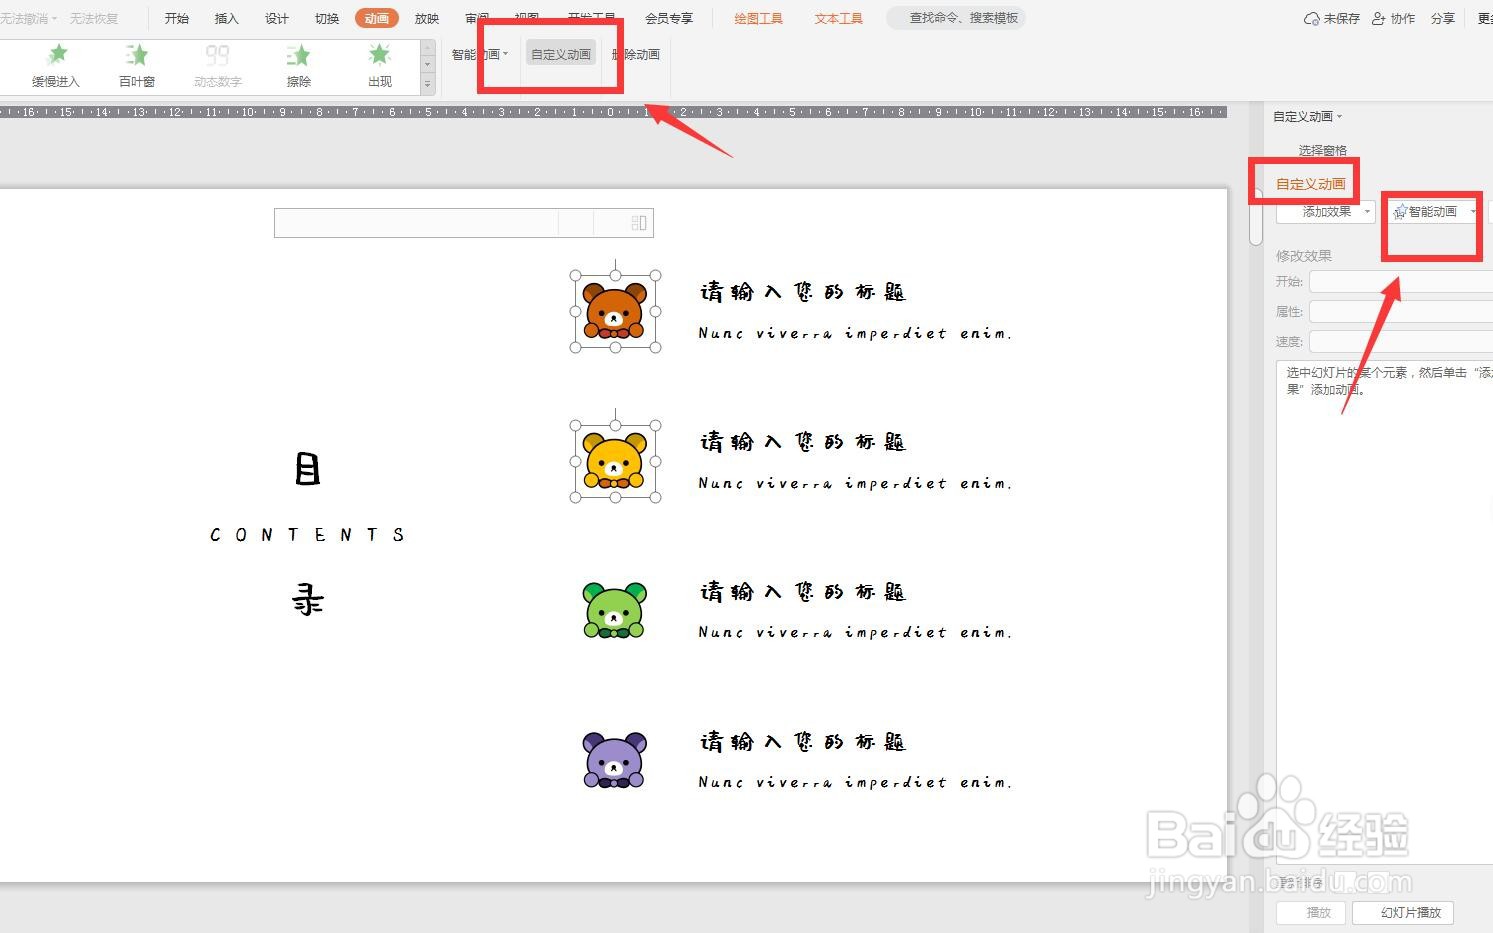Click the 未保存 cloud icon

1311,18
